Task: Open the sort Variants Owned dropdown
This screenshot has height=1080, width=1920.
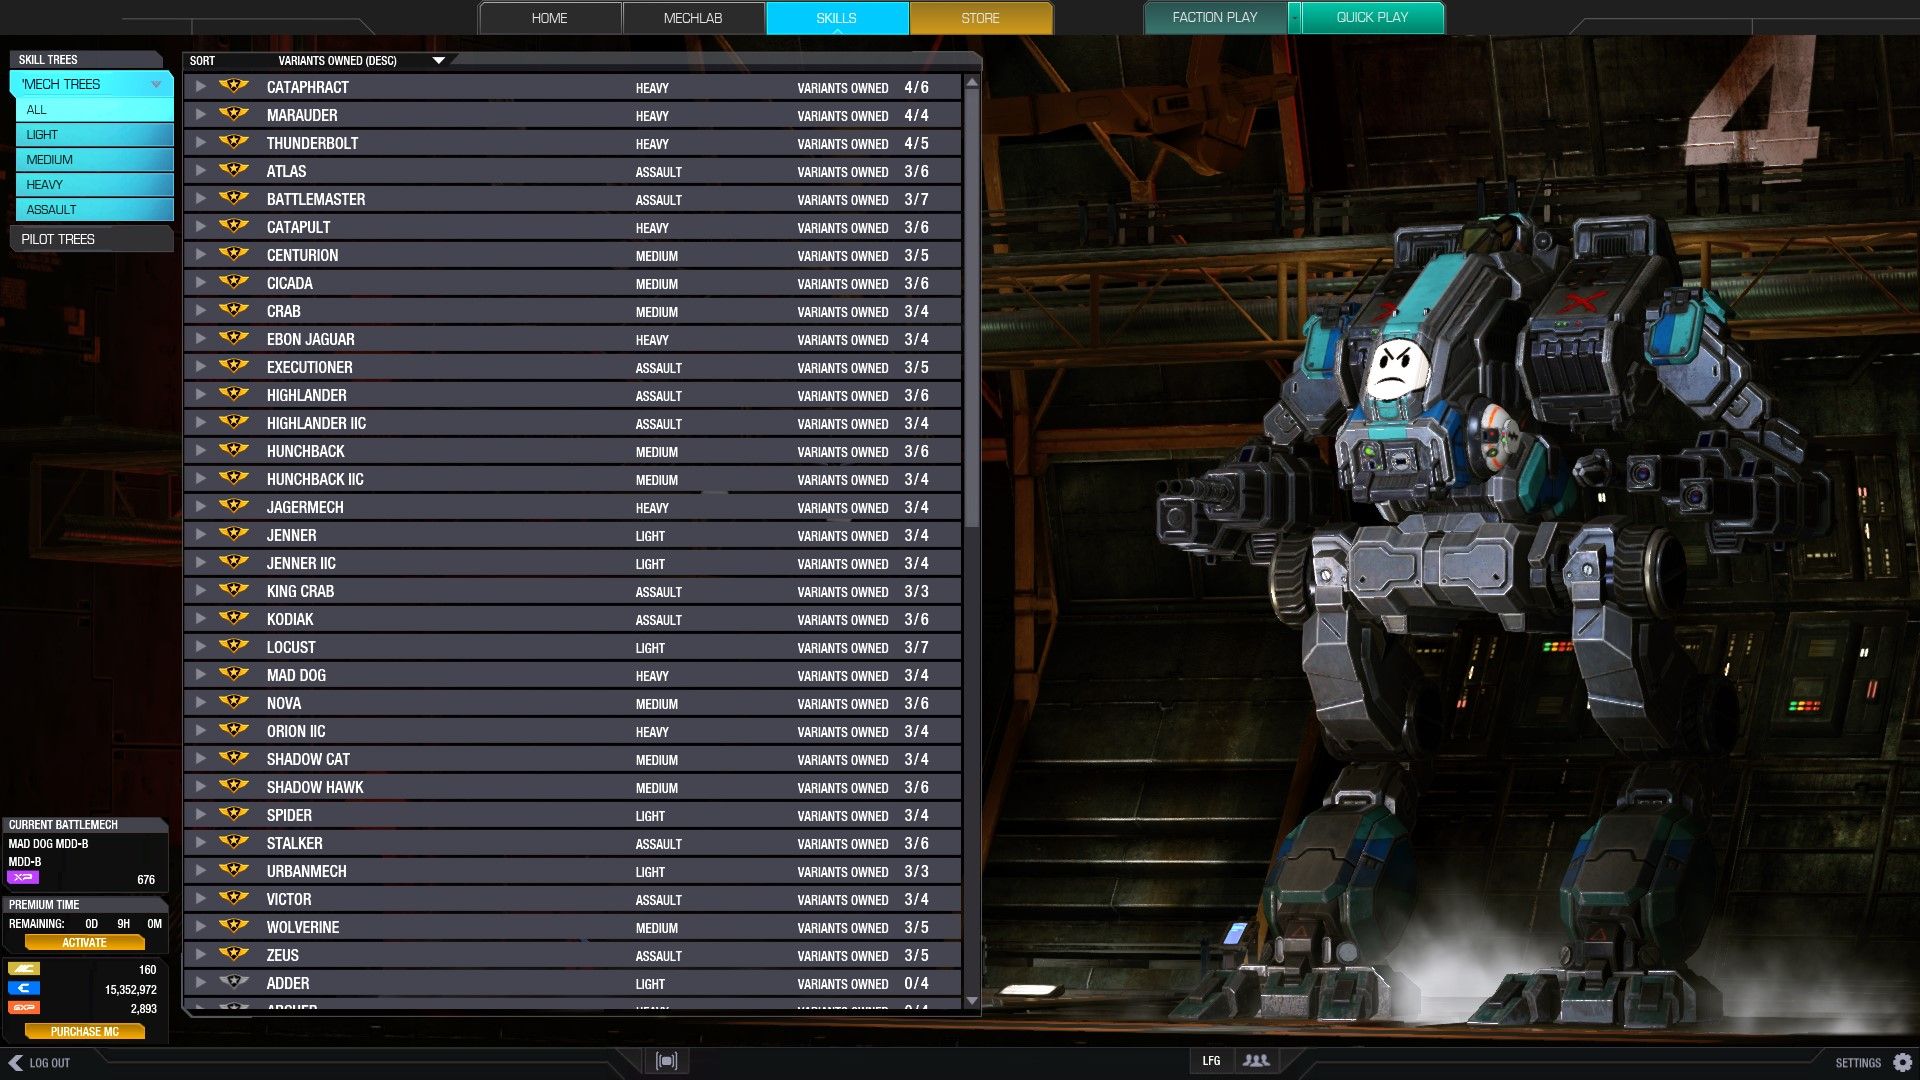Action: tap(438, 61)
